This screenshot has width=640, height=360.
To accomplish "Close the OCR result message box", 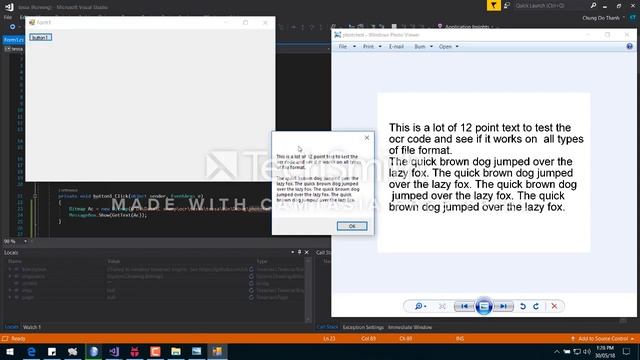I will coord(367,138).
